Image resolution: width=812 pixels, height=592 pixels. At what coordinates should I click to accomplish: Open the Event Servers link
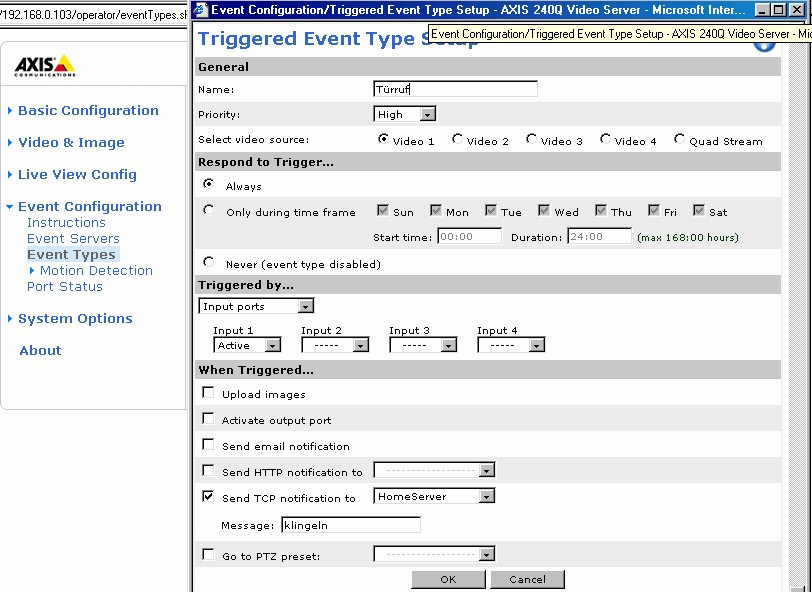click(73, 239)
